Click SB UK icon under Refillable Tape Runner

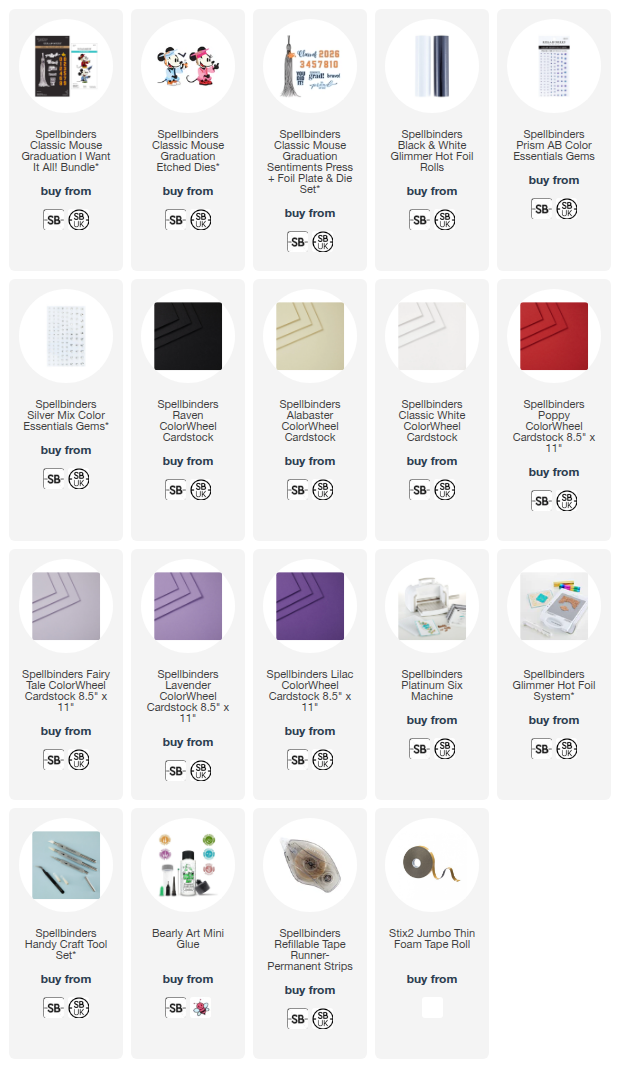[322, 1019]
